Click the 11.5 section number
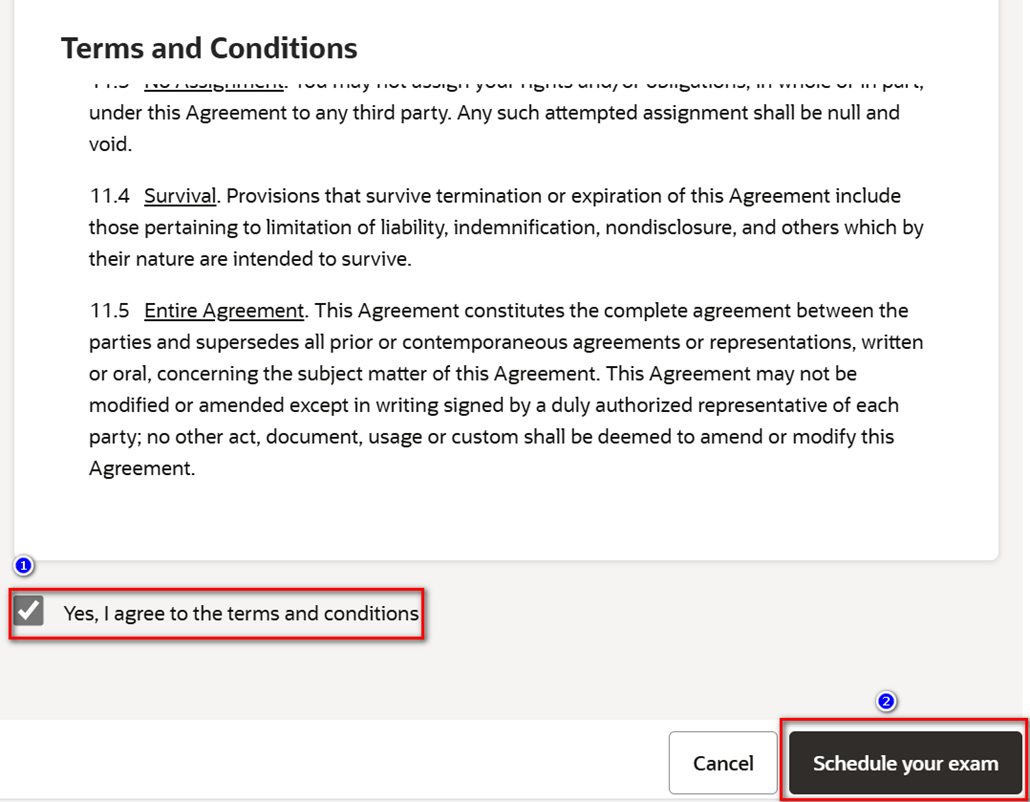 pos(110,311)
